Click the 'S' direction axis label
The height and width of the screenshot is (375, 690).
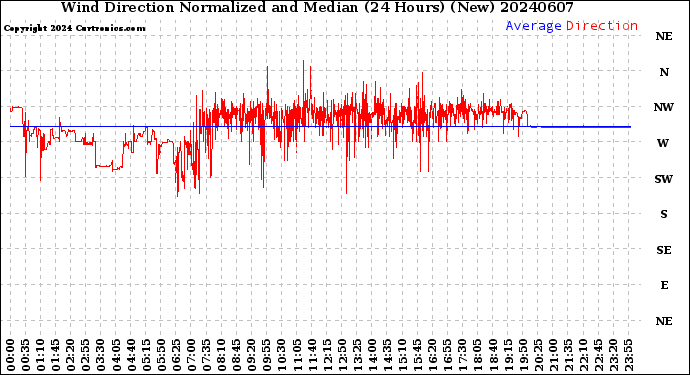[x=664, y=214]
